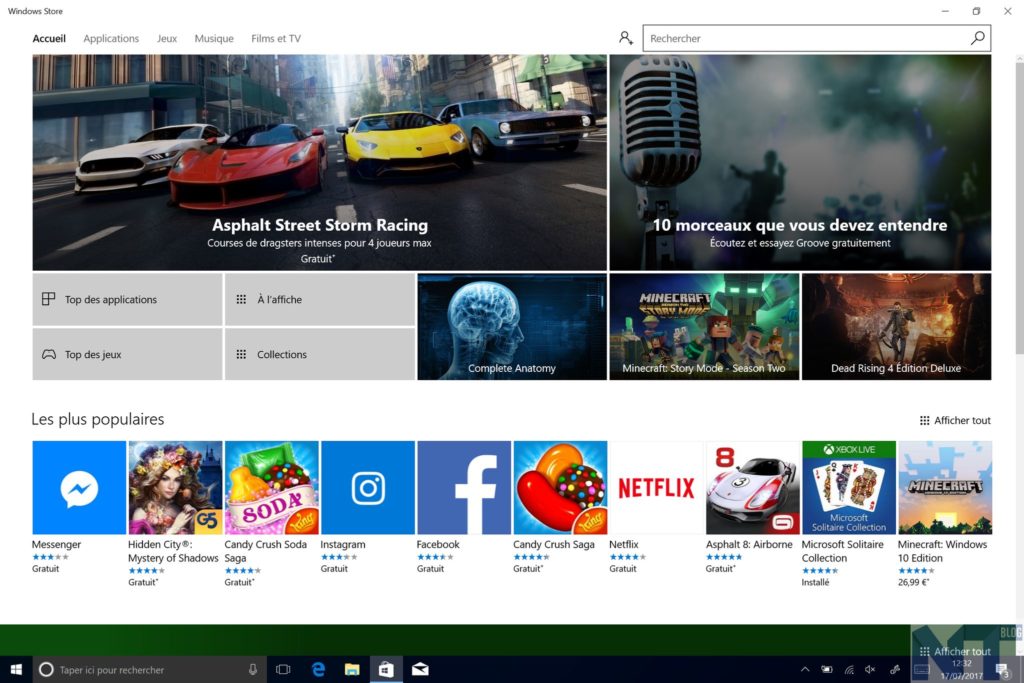1024x683 pixels.
Task: Open Task View from the taskbar
Action: point(283,669)
